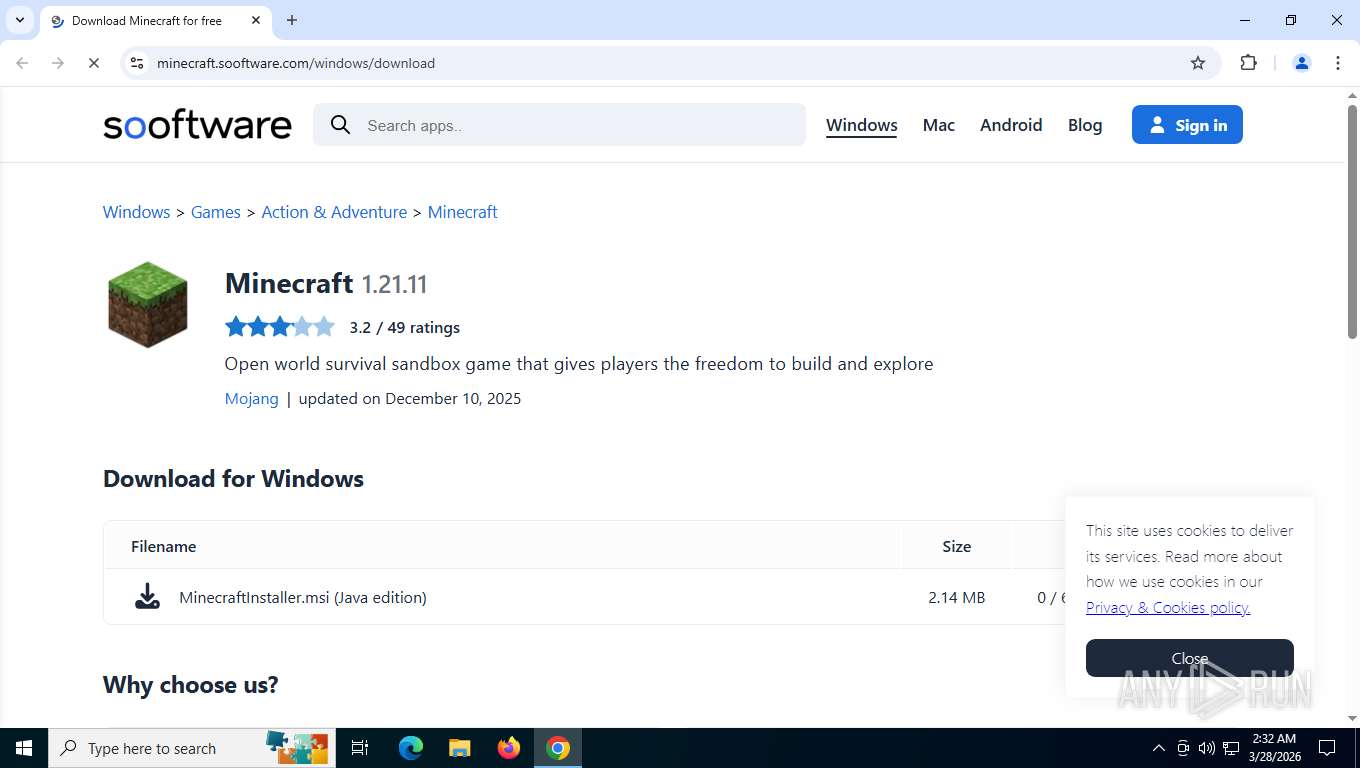Open the Chrome profile avatar
This screenshot has width=1360, height=768.
[x=1302, y=63]
